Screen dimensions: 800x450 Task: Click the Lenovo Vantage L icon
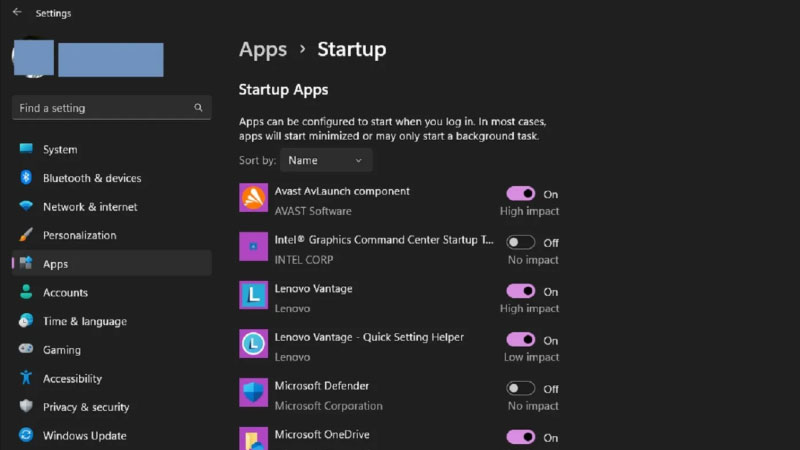[254, 295]
